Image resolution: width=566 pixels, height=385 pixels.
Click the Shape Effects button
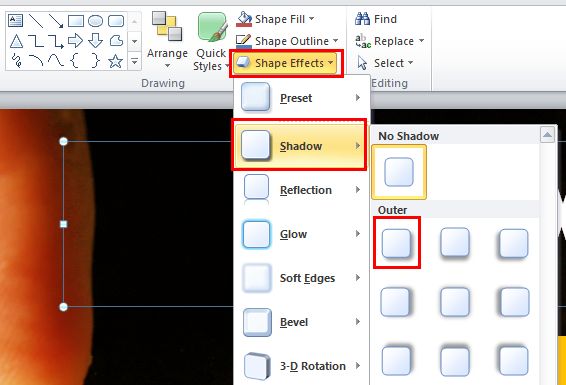(286, 63)
